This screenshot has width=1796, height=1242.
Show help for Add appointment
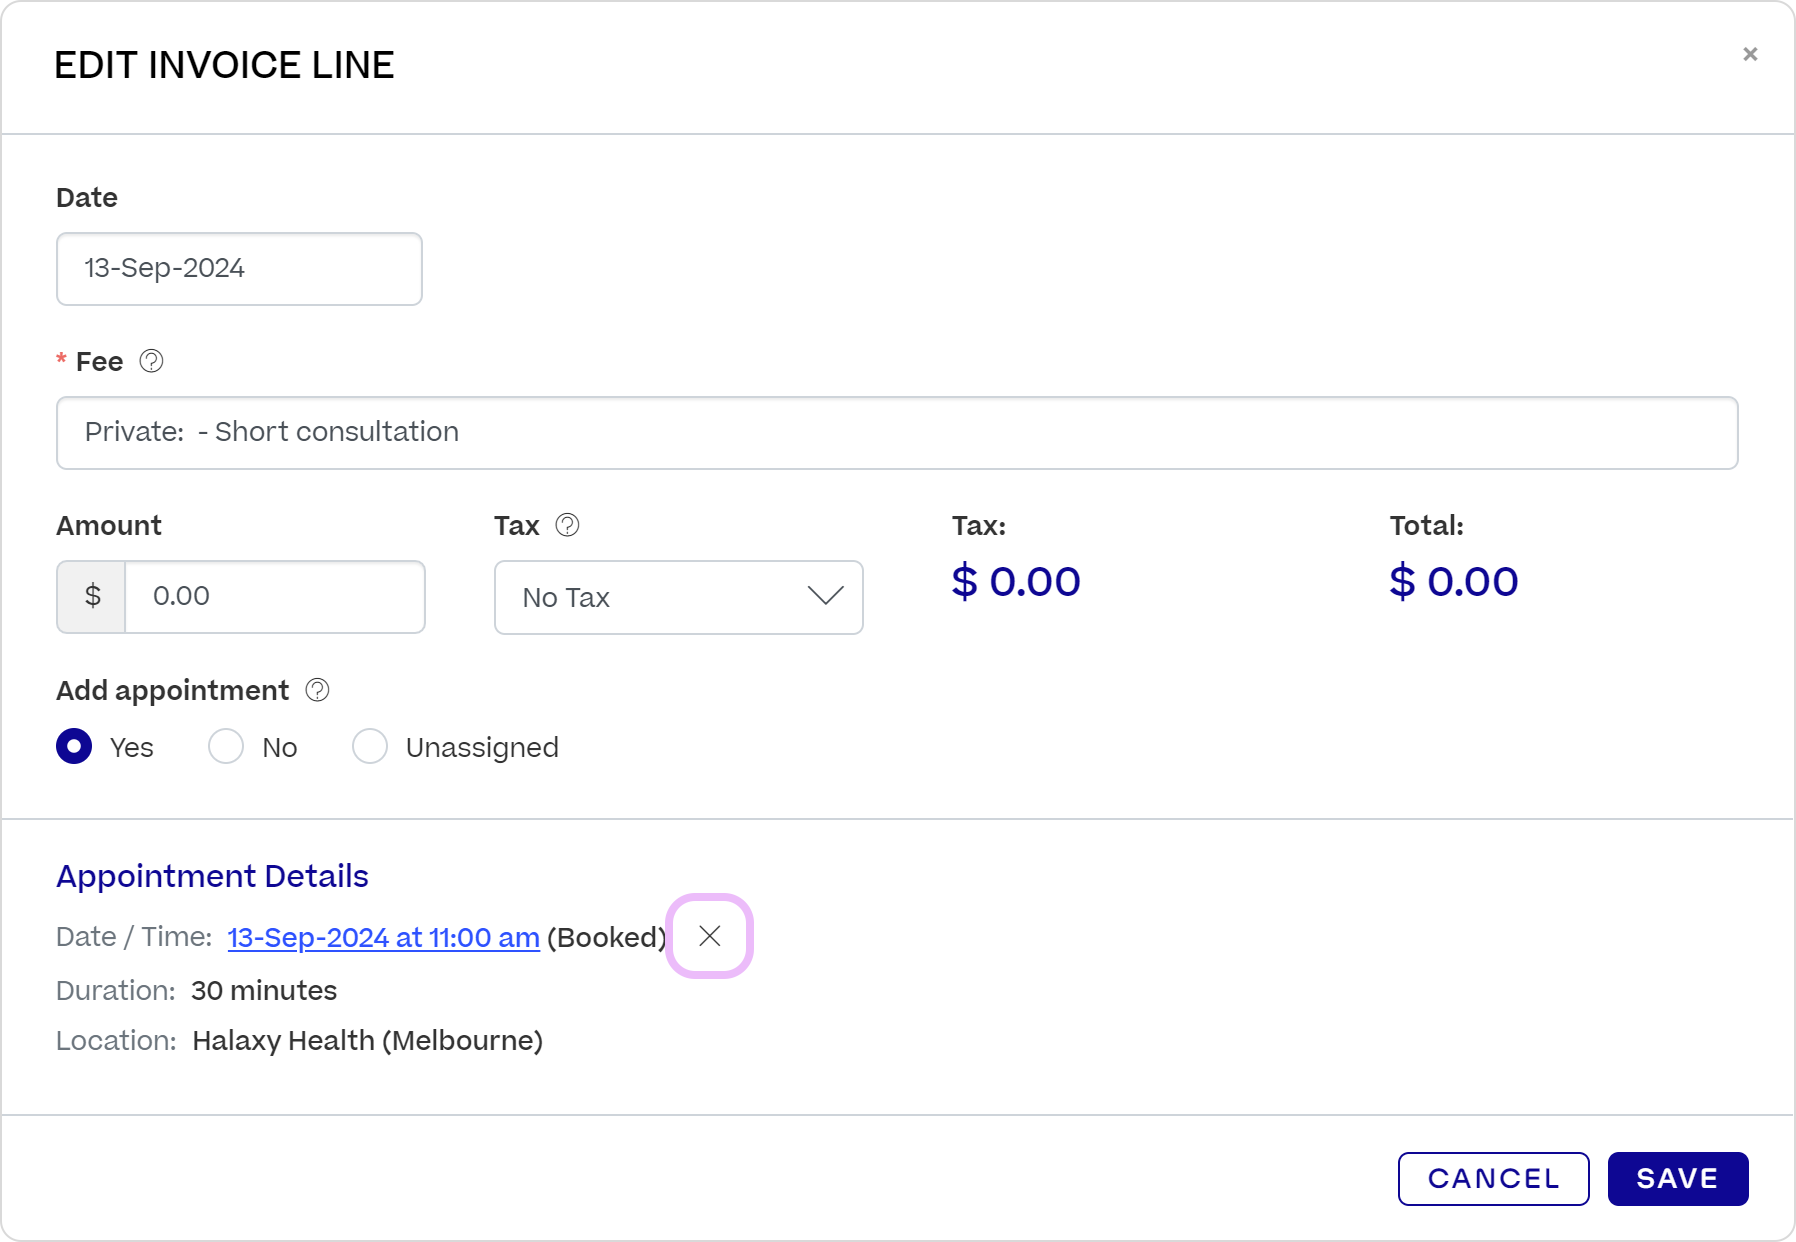tap(317, 690)
